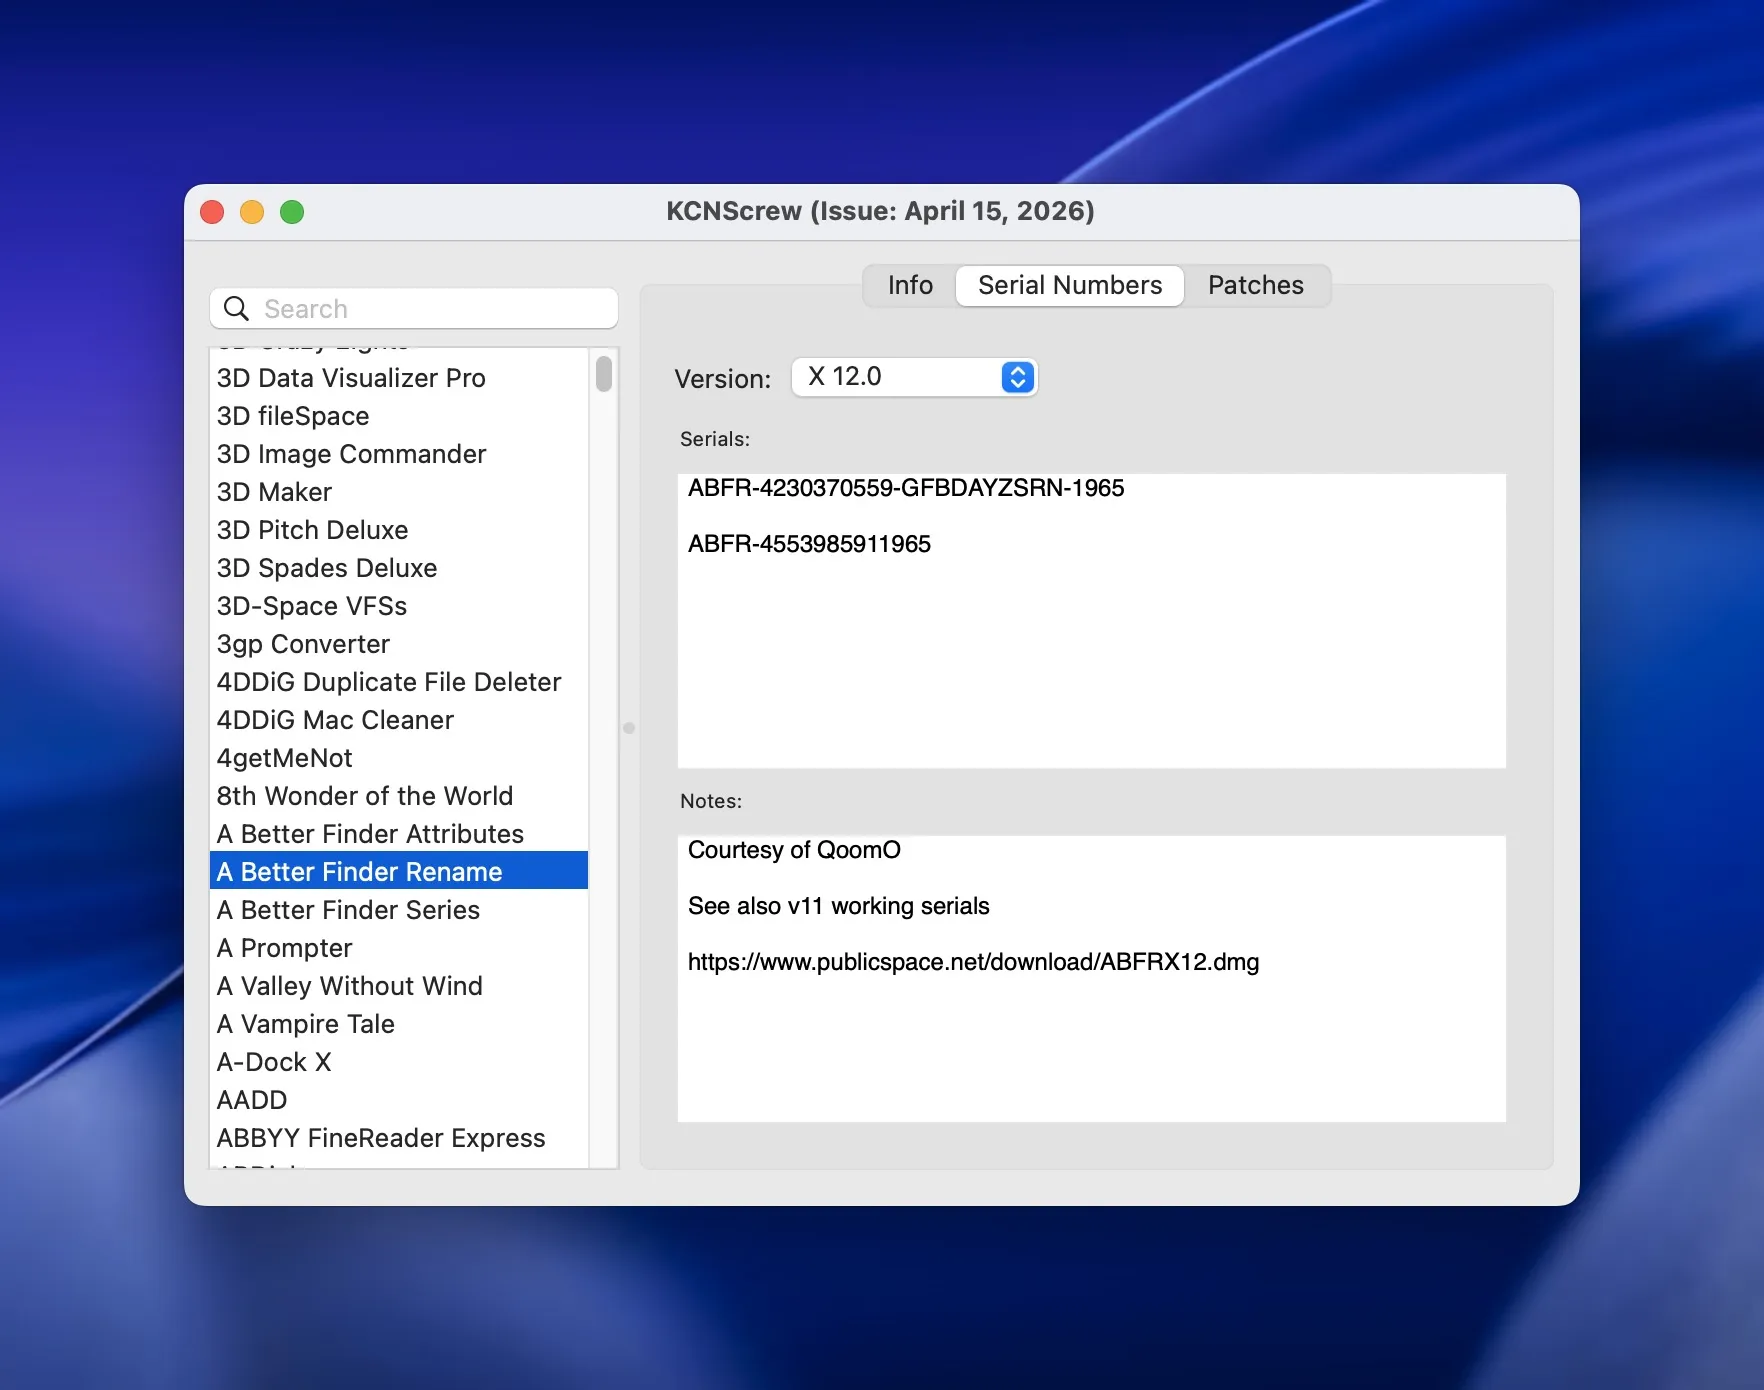Select 3D Spades Deluxe
Screen dimensions: 1764x1390
(399, 568)
